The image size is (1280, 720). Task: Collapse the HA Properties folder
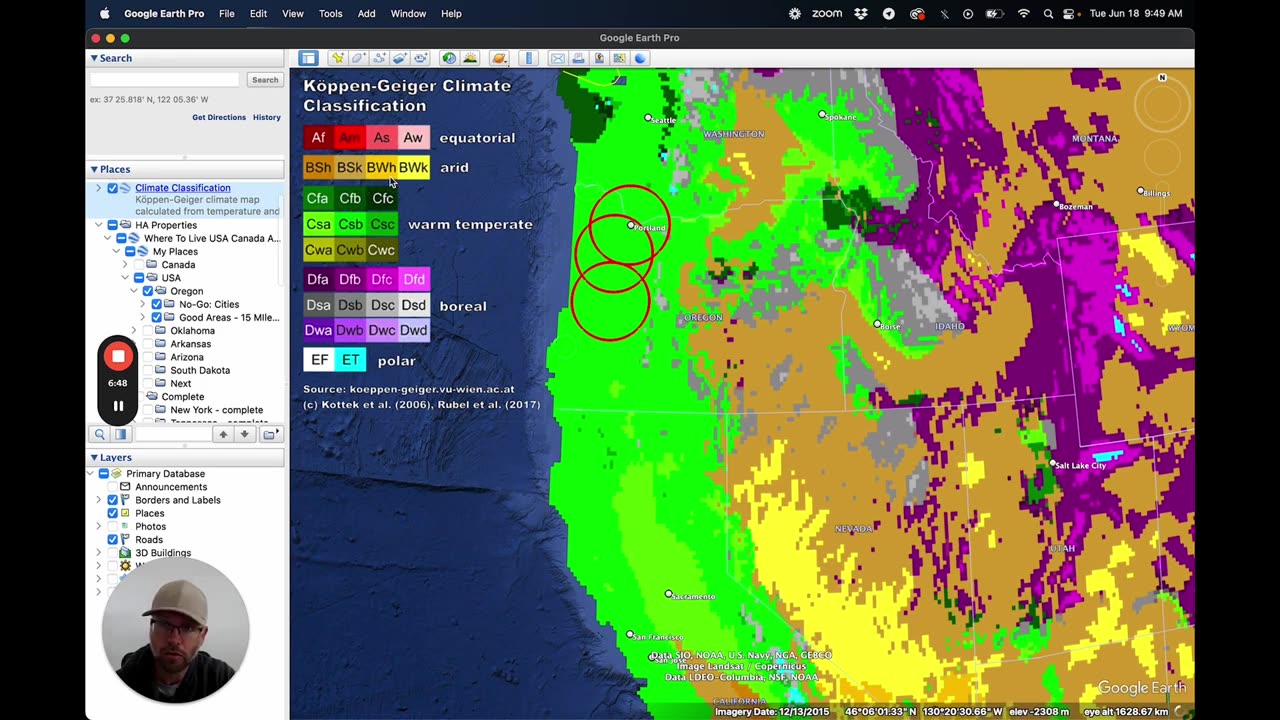(x=98, y=225)
